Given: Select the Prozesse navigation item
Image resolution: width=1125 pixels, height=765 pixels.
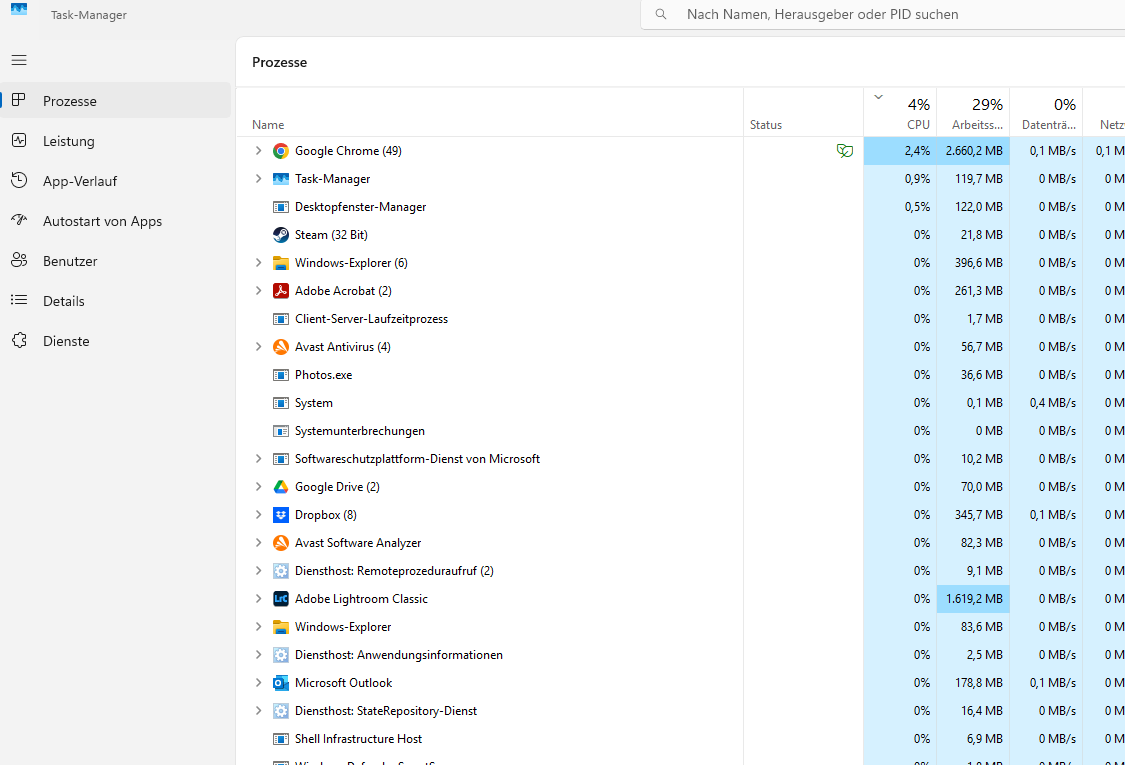Looking at the screenshot, I should (116, 100).
